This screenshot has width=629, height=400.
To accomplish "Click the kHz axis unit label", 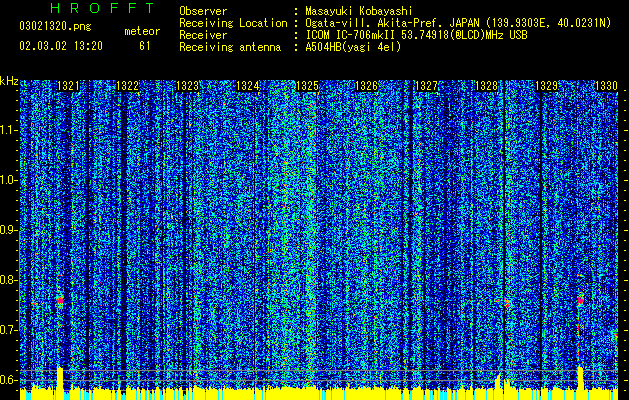I will (x=9, y=81).
